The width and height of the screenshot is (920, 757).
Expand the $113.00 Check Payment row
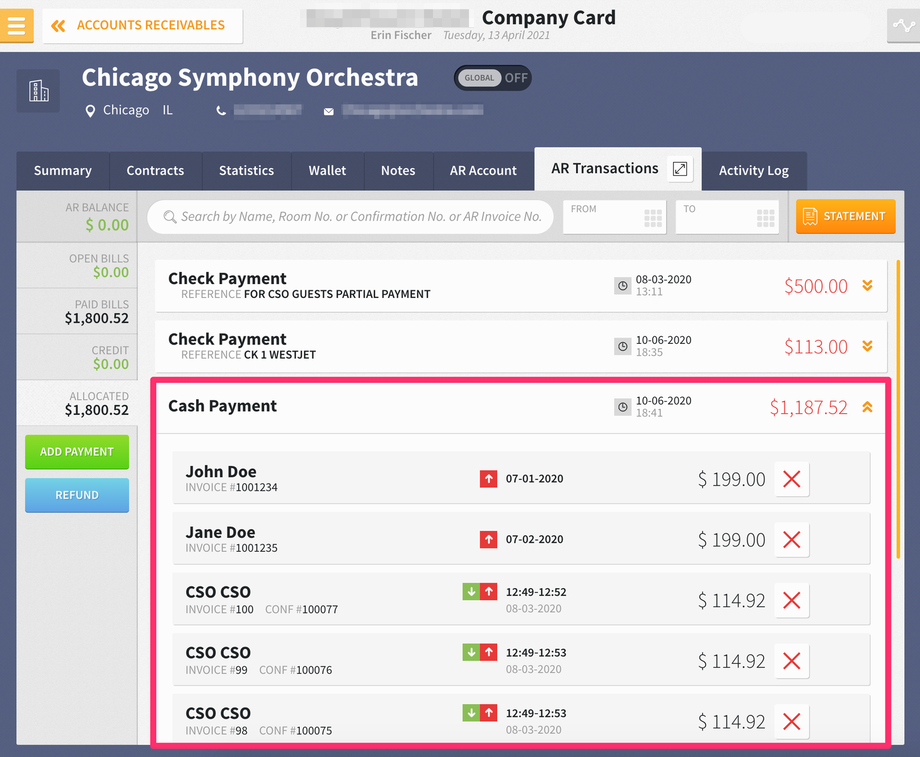pyautogui.click(x=867, y=346)
